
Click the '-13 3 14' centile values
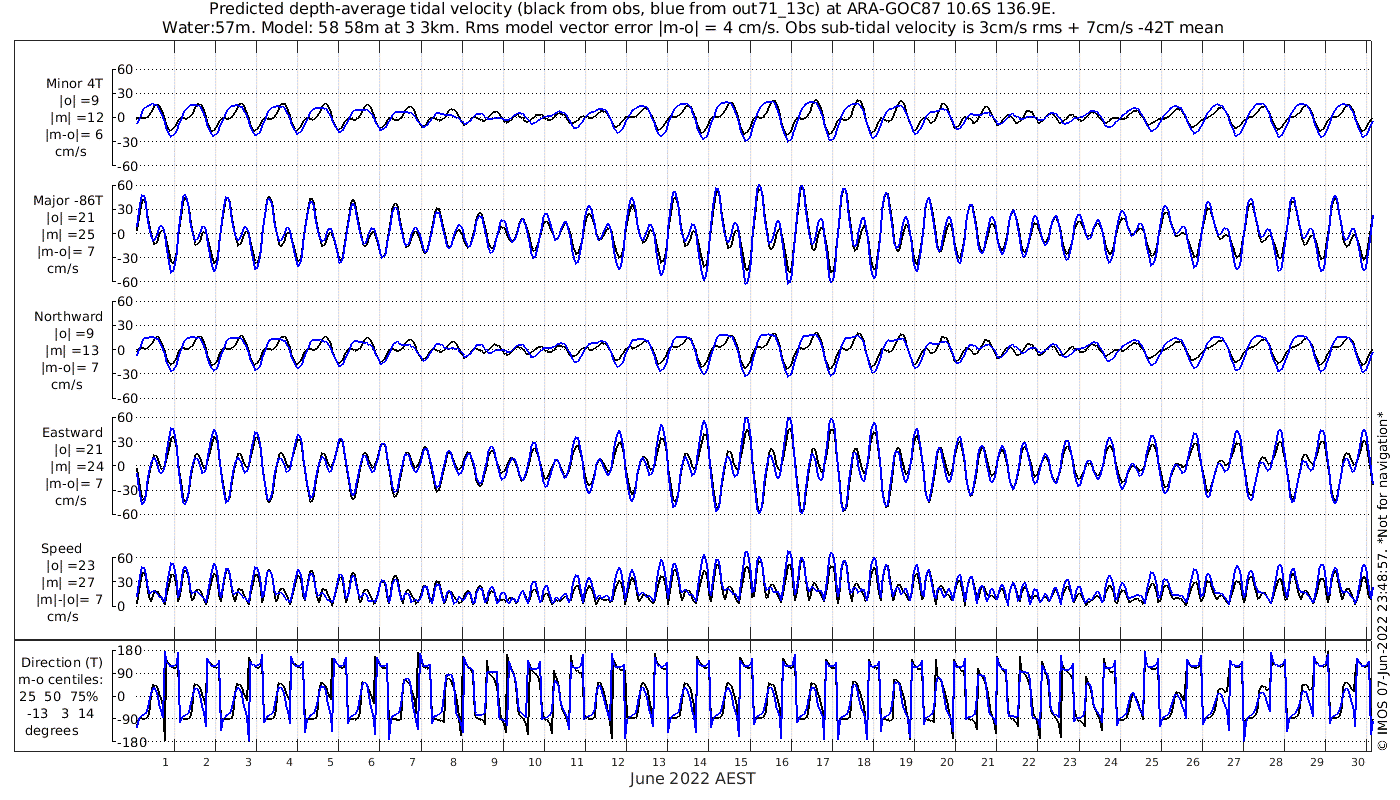(x=62, y=713)
